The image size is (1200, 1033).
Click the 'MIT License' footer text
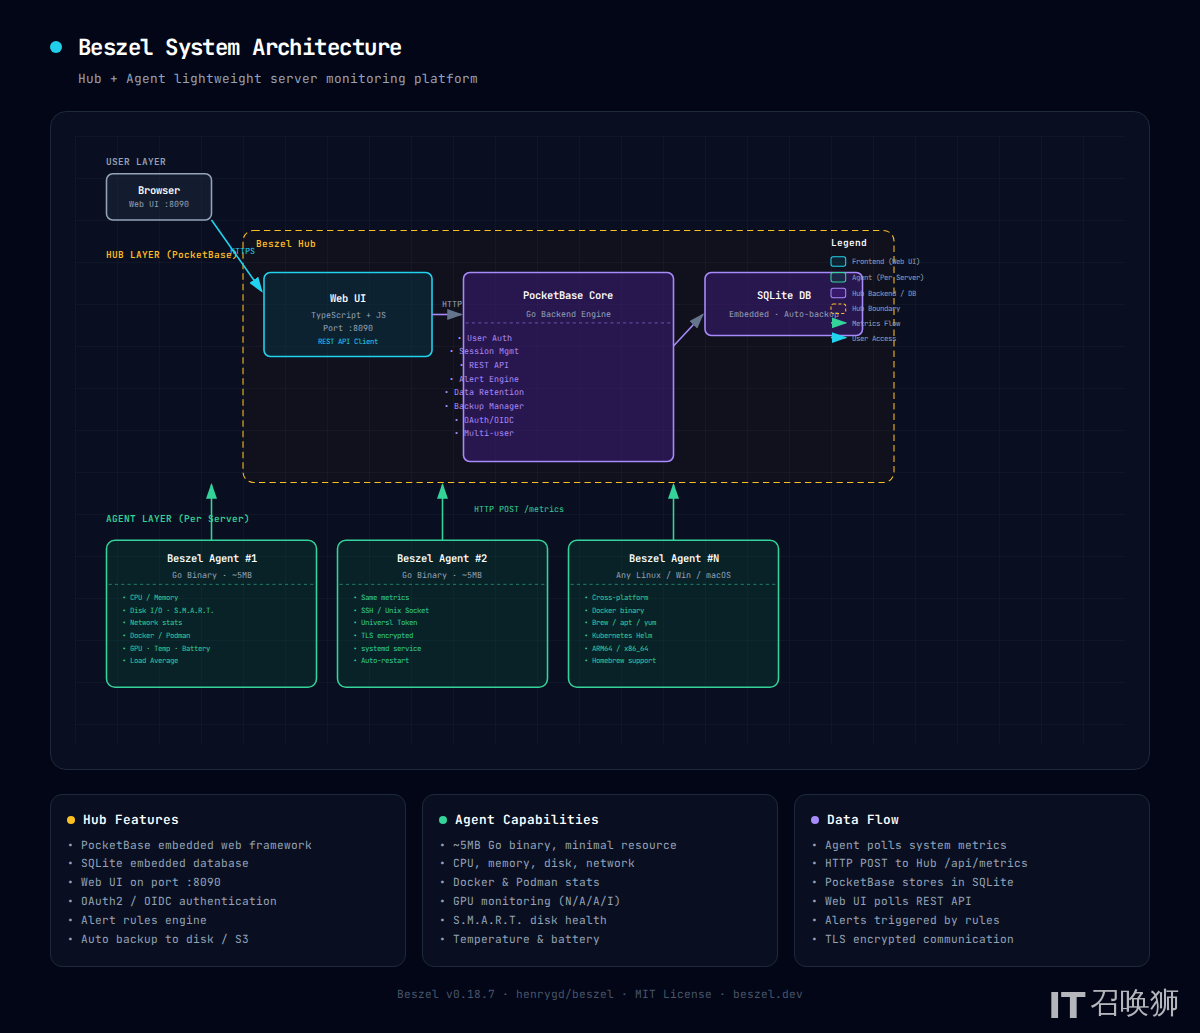pos(673,994)
